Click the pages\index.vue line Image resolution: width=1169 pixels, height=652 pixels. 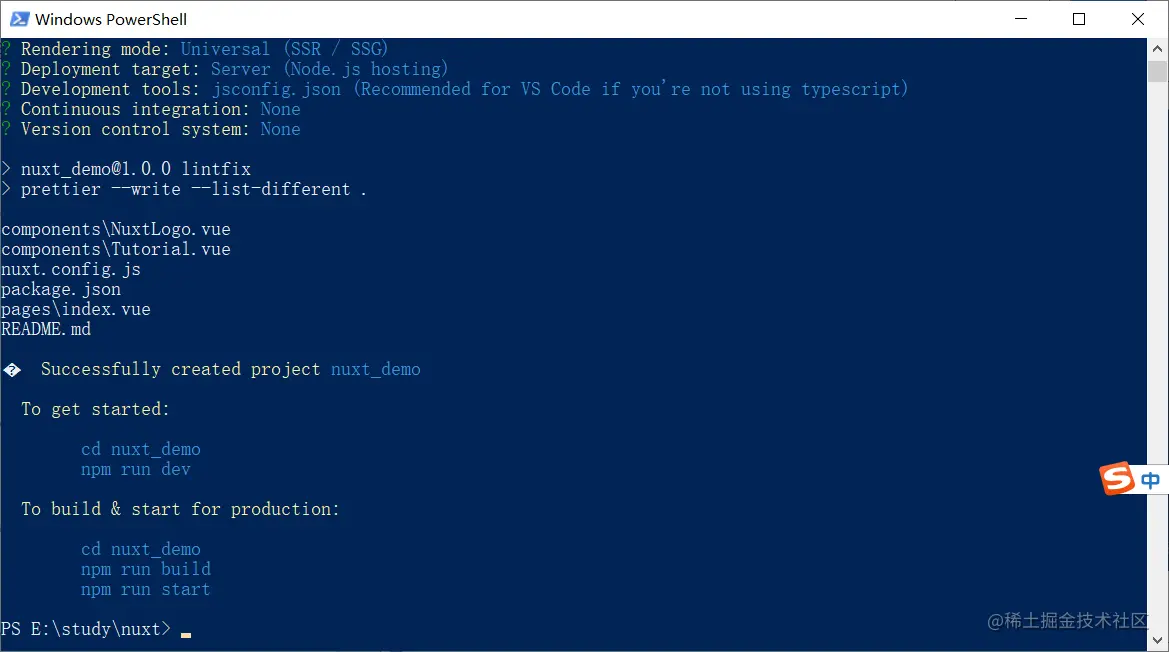click(76, 309)
